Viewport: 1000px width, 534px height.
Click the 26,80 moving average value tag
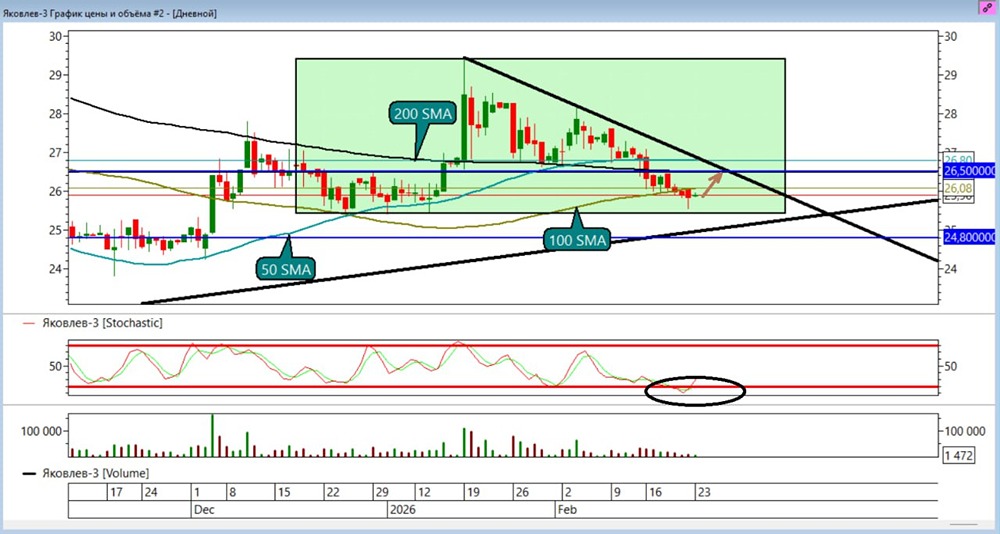tap(957, 159)
